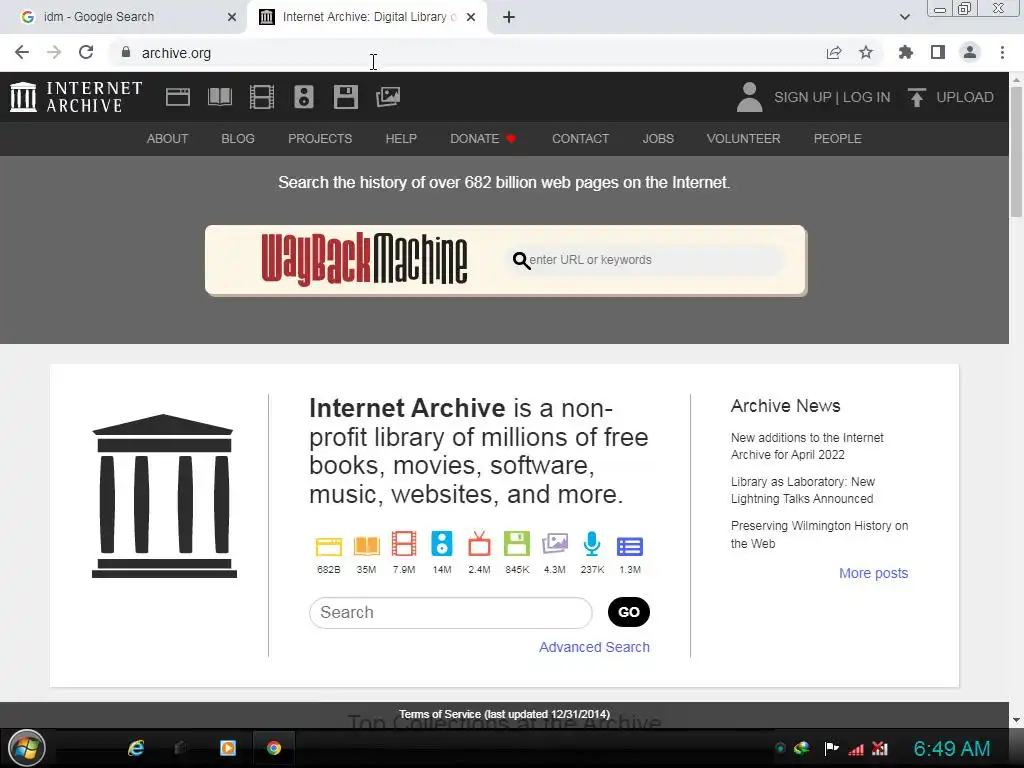Screen dimensions: 1024x768
Task: Open the PROJECTS menu item
Action: point(320,138)
